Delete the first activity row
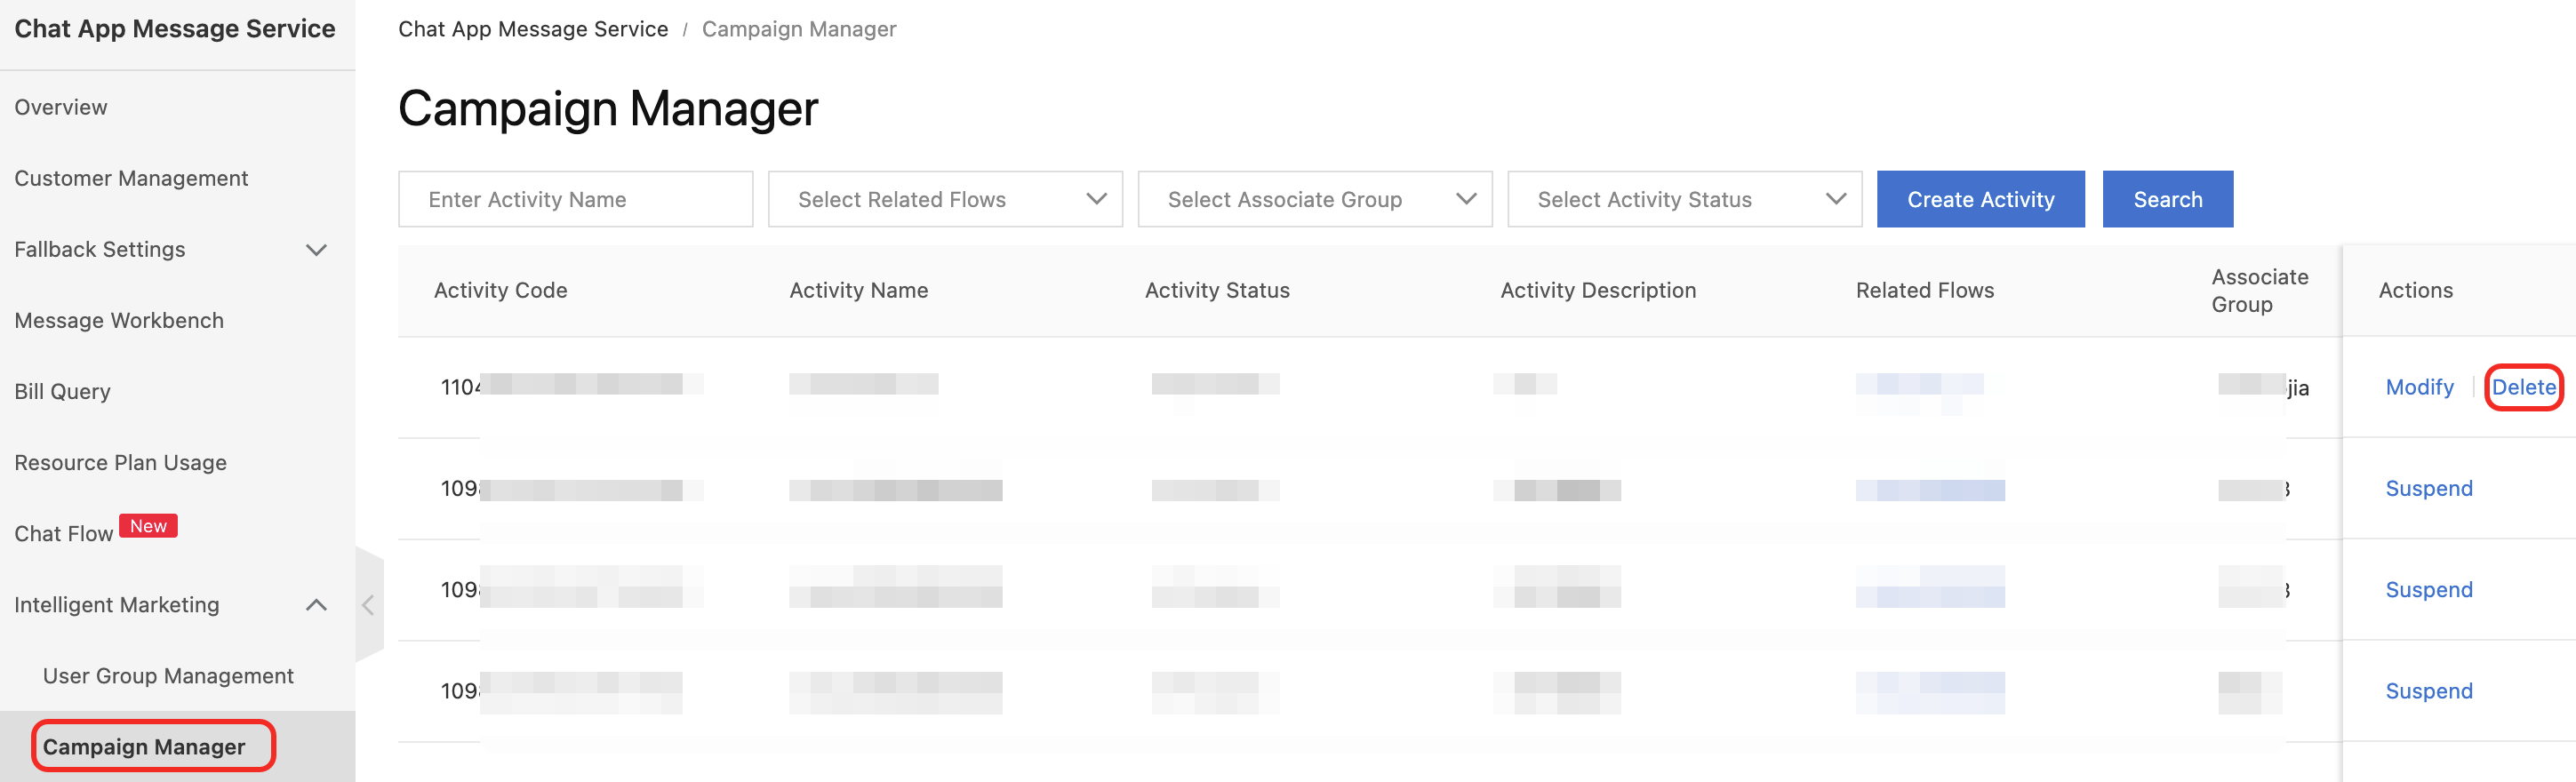This screenshot has width=2576, height=782. click(x=2523, y=387)
